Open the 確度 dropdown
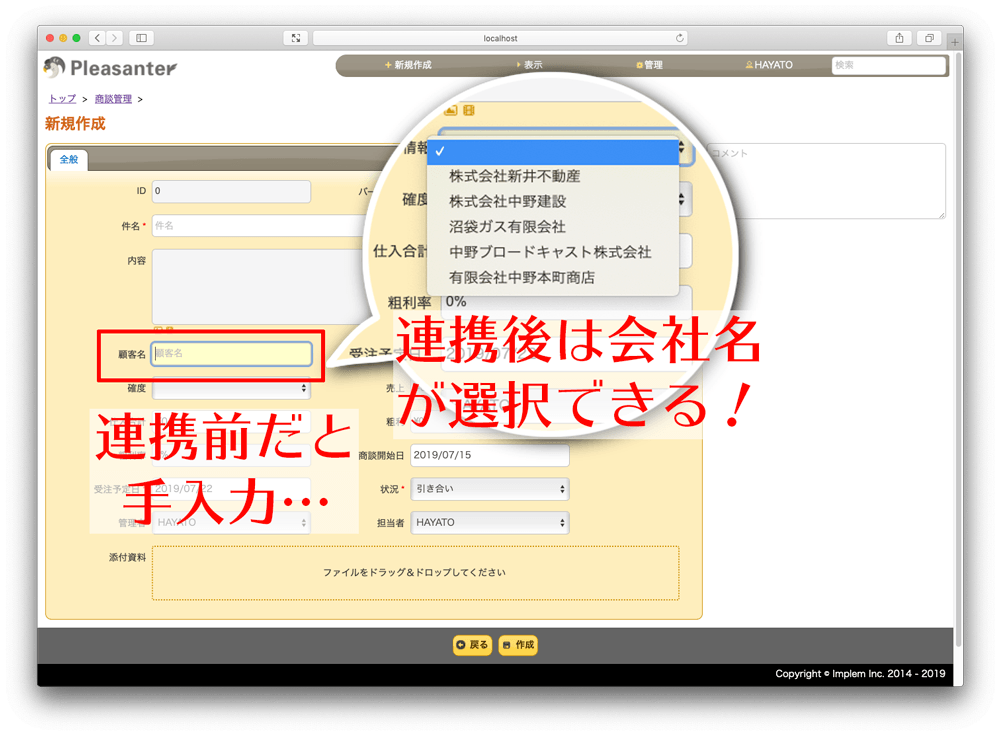 [x=231, y=388]
